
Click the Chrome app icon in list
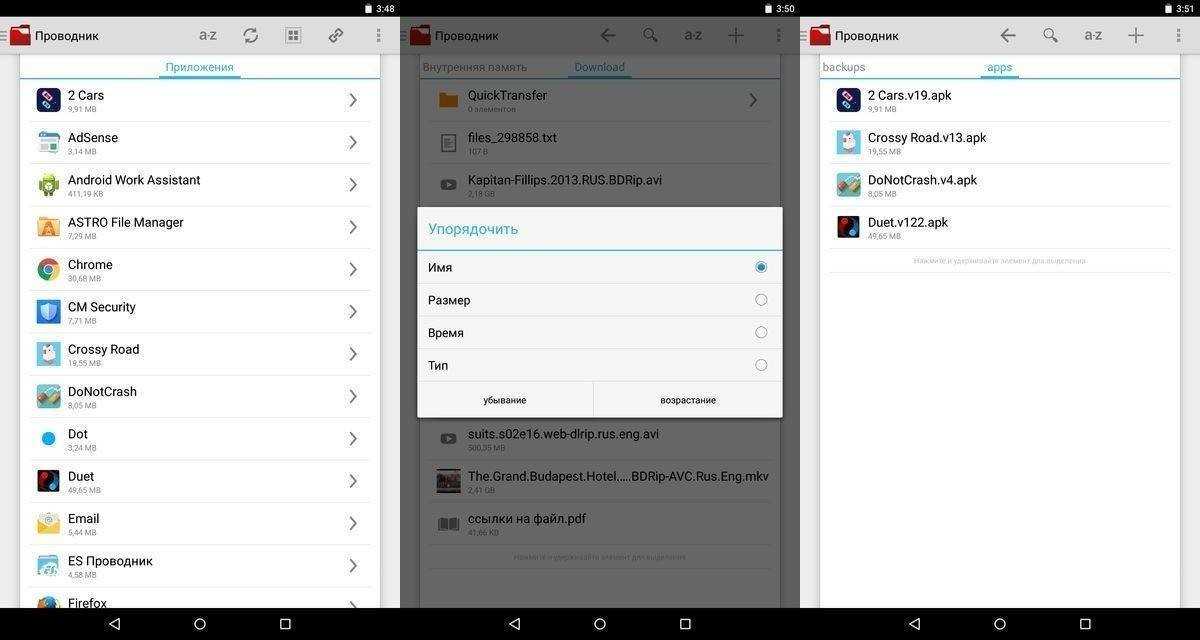[x=48, y=269]
